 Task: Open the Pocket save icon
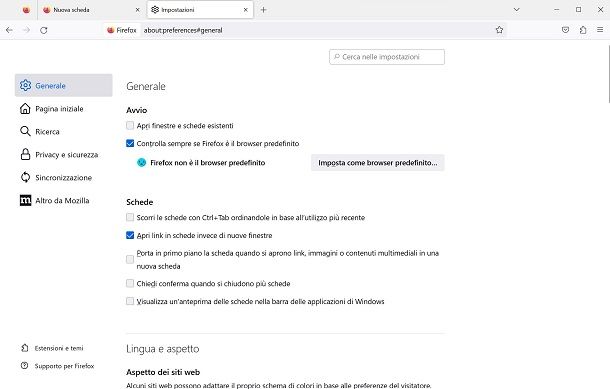(565, 30)
